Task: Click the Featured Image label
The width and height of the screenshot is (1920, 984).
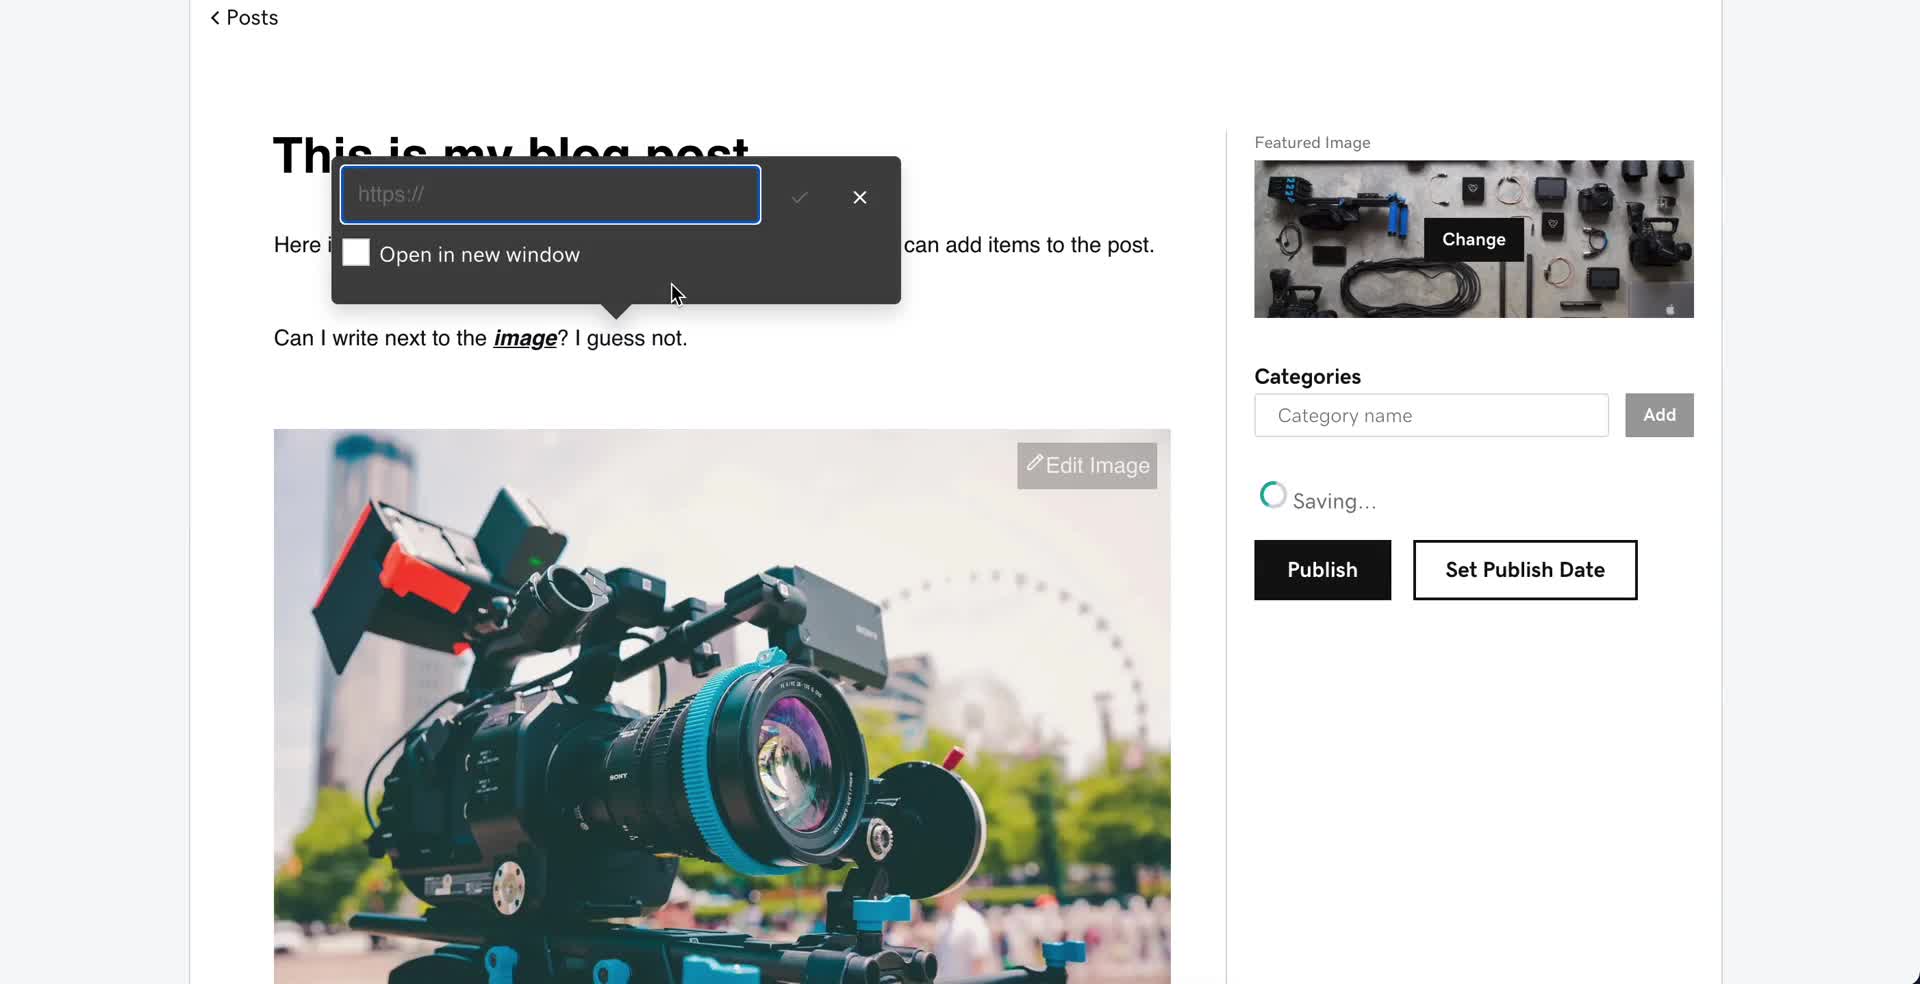Action: click(x=1312, y=143)
